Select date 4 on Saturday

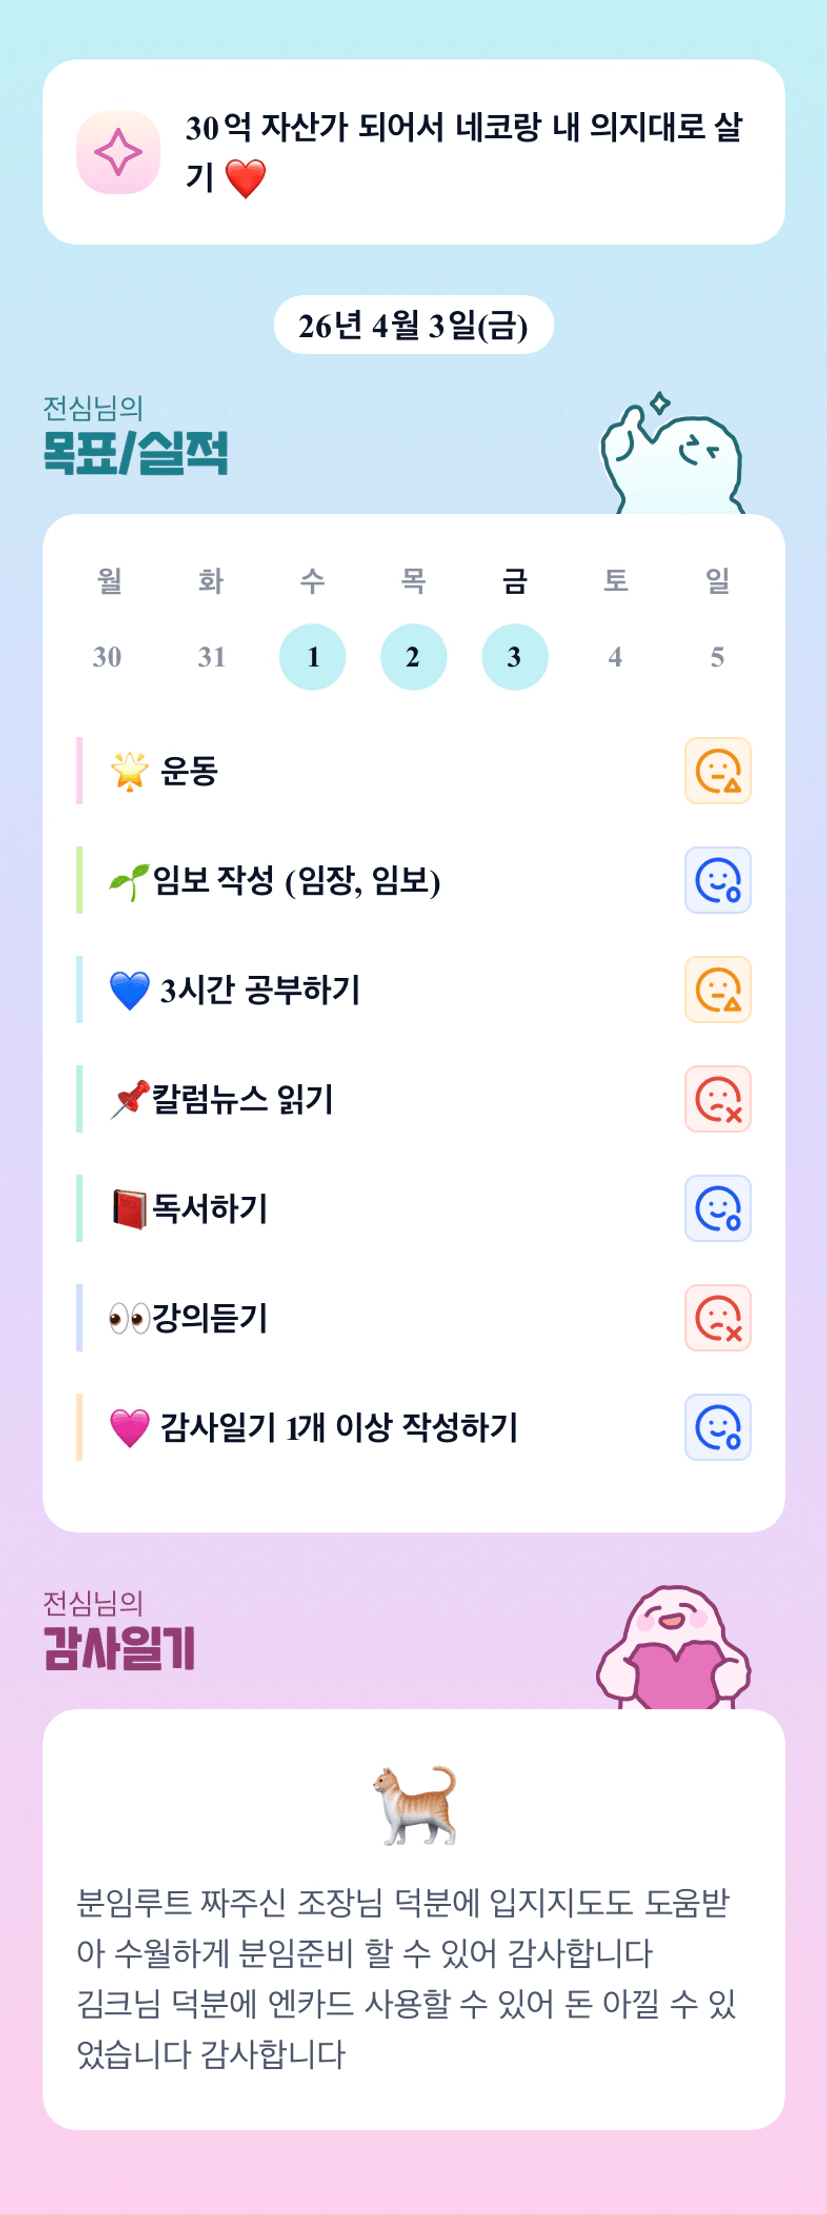pyautogui.click(x=615, y=657)
